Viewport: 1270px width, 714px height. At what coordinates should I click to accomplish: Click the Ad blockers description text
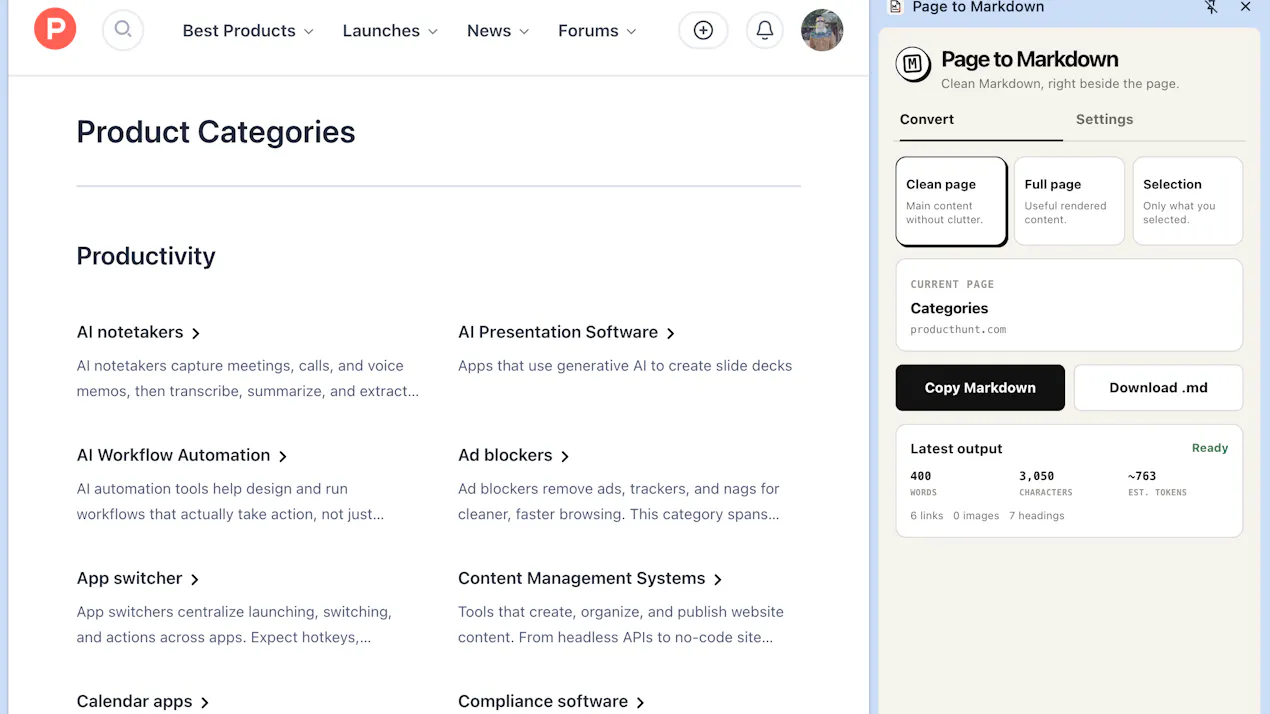tap(619, 502)
